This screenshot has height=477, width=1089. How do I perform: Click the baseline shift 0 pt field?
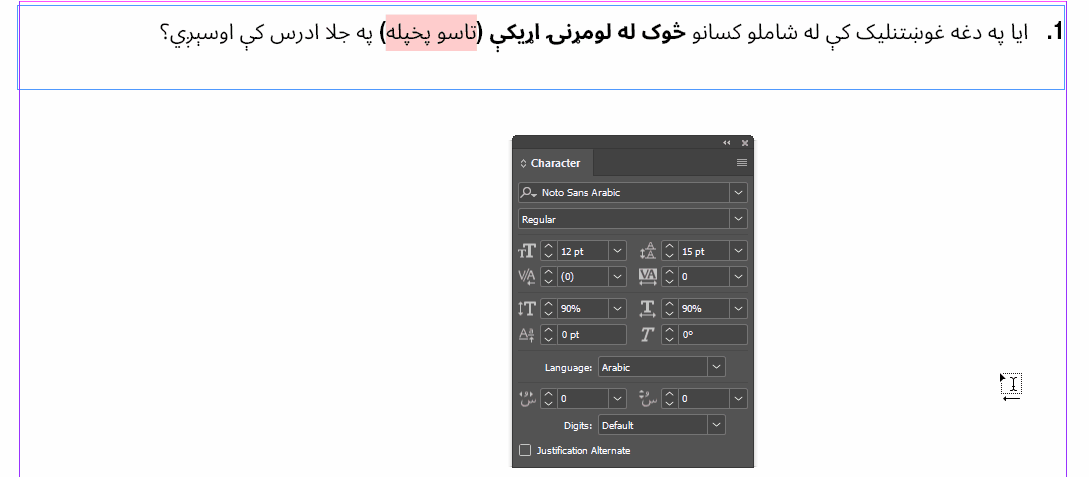click(592, 335)
